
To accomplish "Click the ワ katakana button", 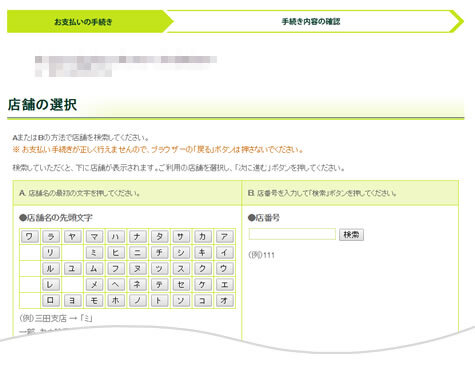I will click(x=29, y=237).
